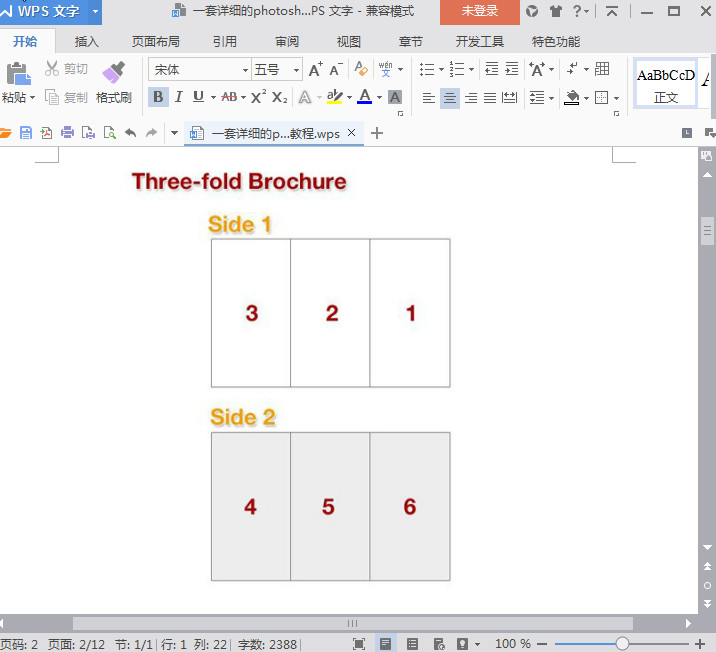Screen dimensions: 716x652
Task: Click the distributed alignment icon
Action: tap(509, 97)
